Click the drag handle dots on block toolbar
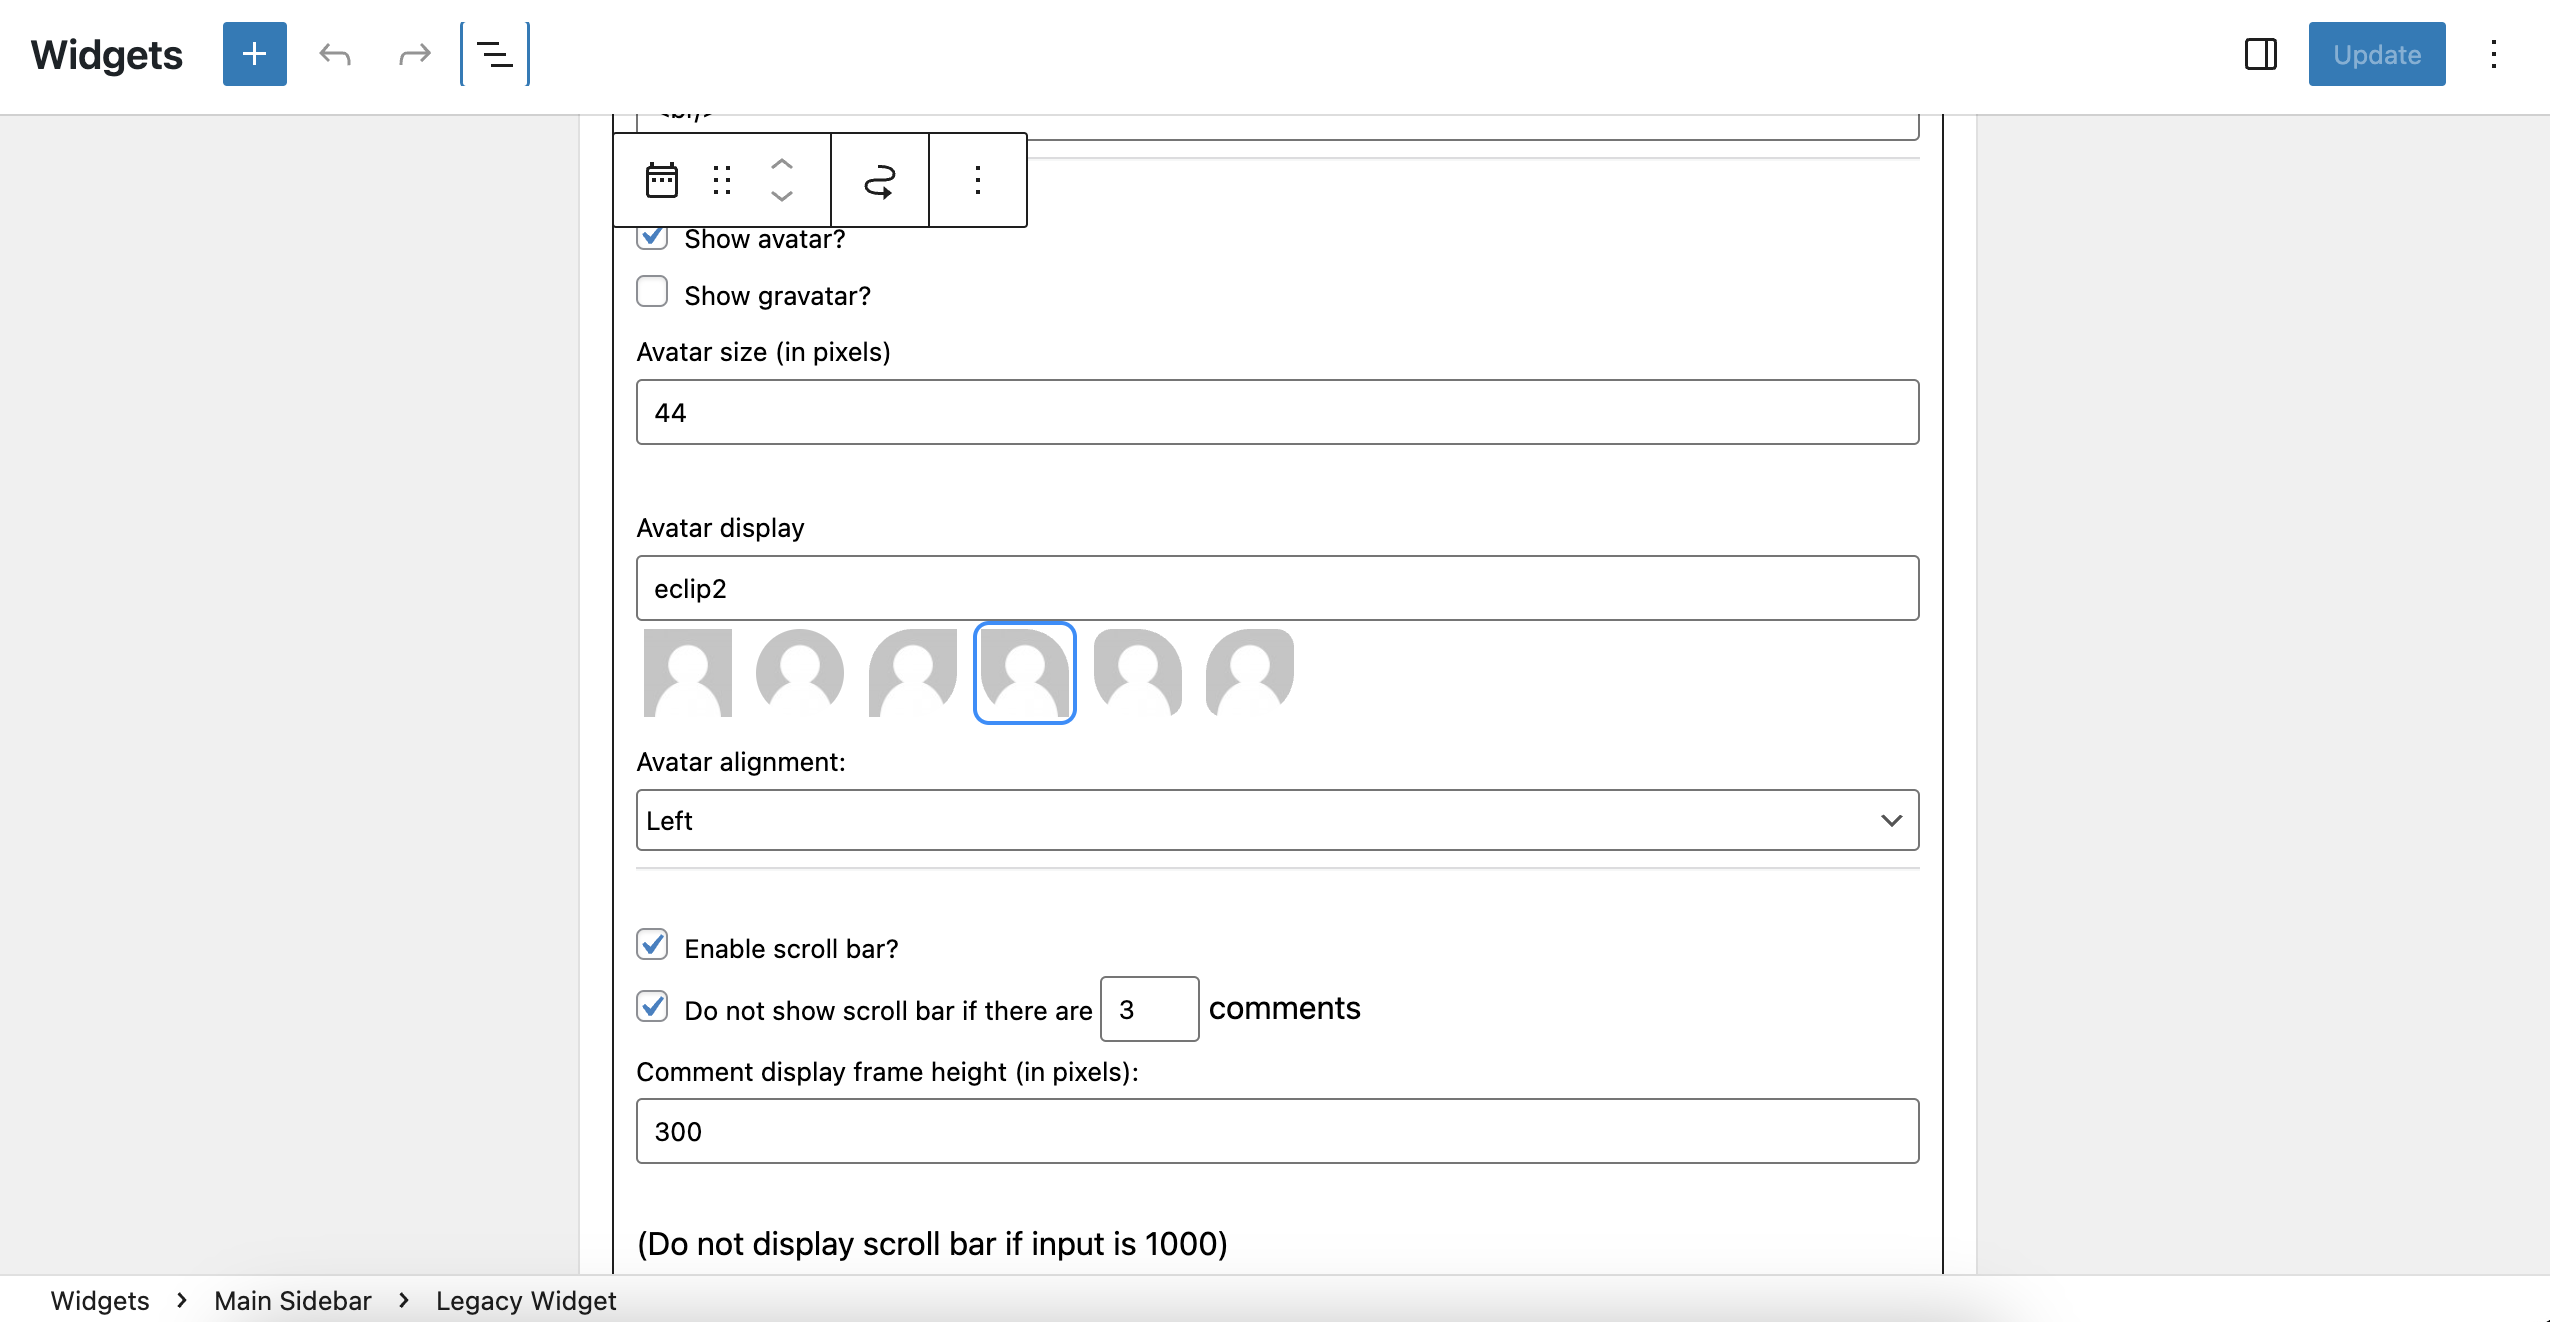This screenshot has height=1322, width=2550. (x=722, y=180)
